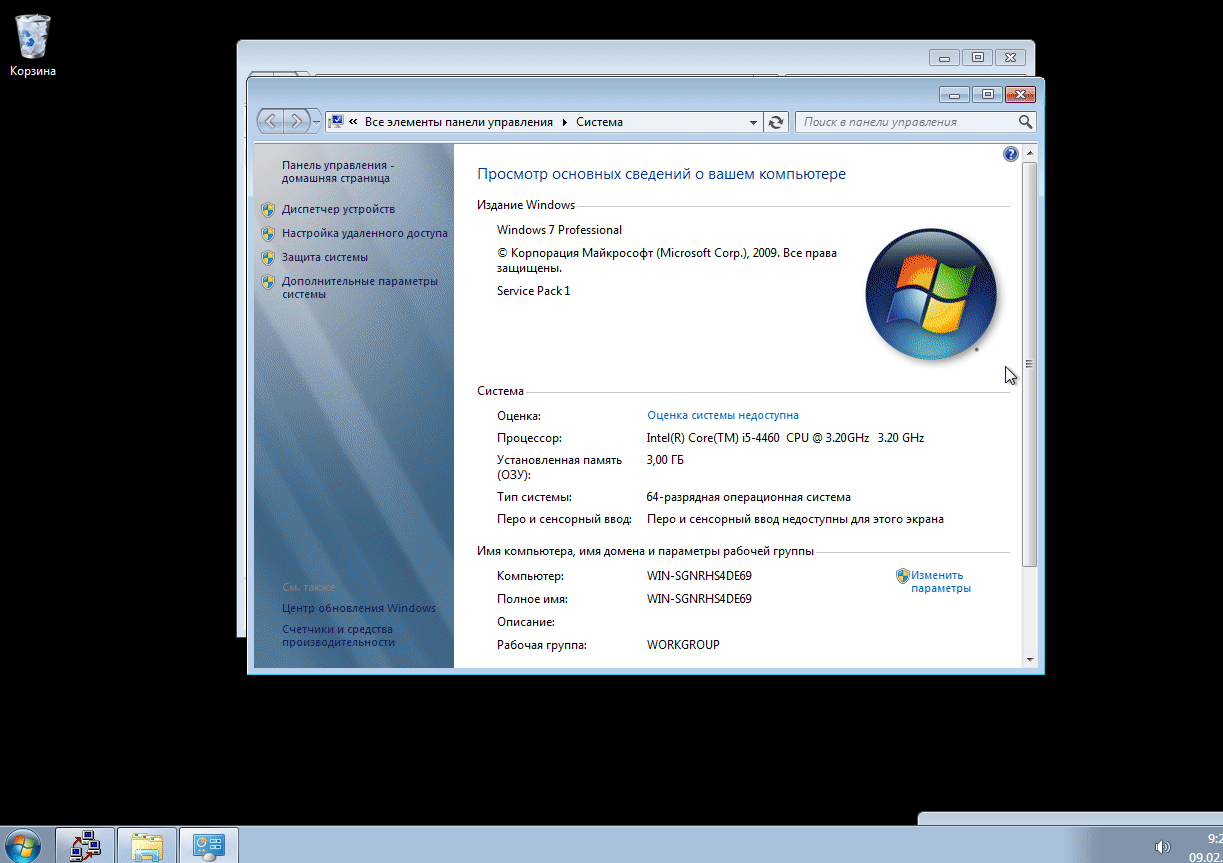This screenshot has width=1223, height=863.
Task: Maximize the System window
Action: pyautogui.click(x=987, y=94)
